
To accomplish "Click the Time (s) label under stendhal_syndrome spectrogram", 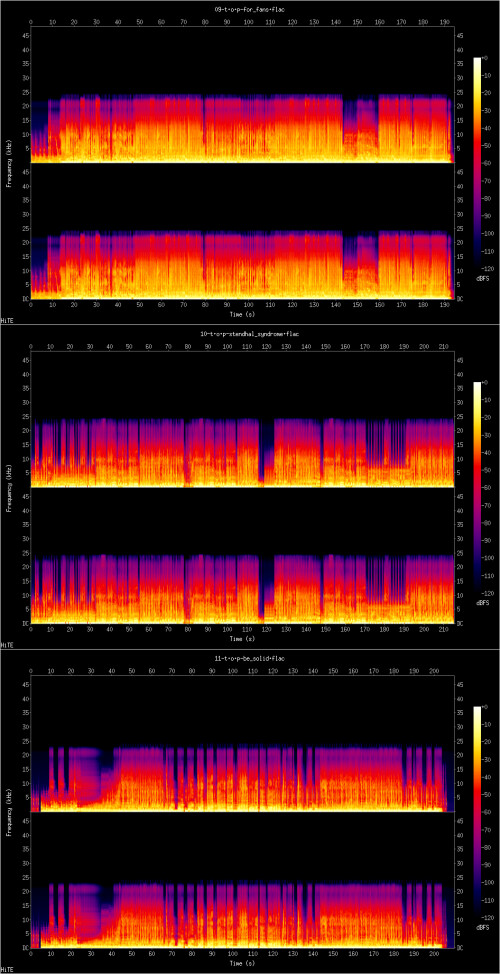I will (242, 639).
